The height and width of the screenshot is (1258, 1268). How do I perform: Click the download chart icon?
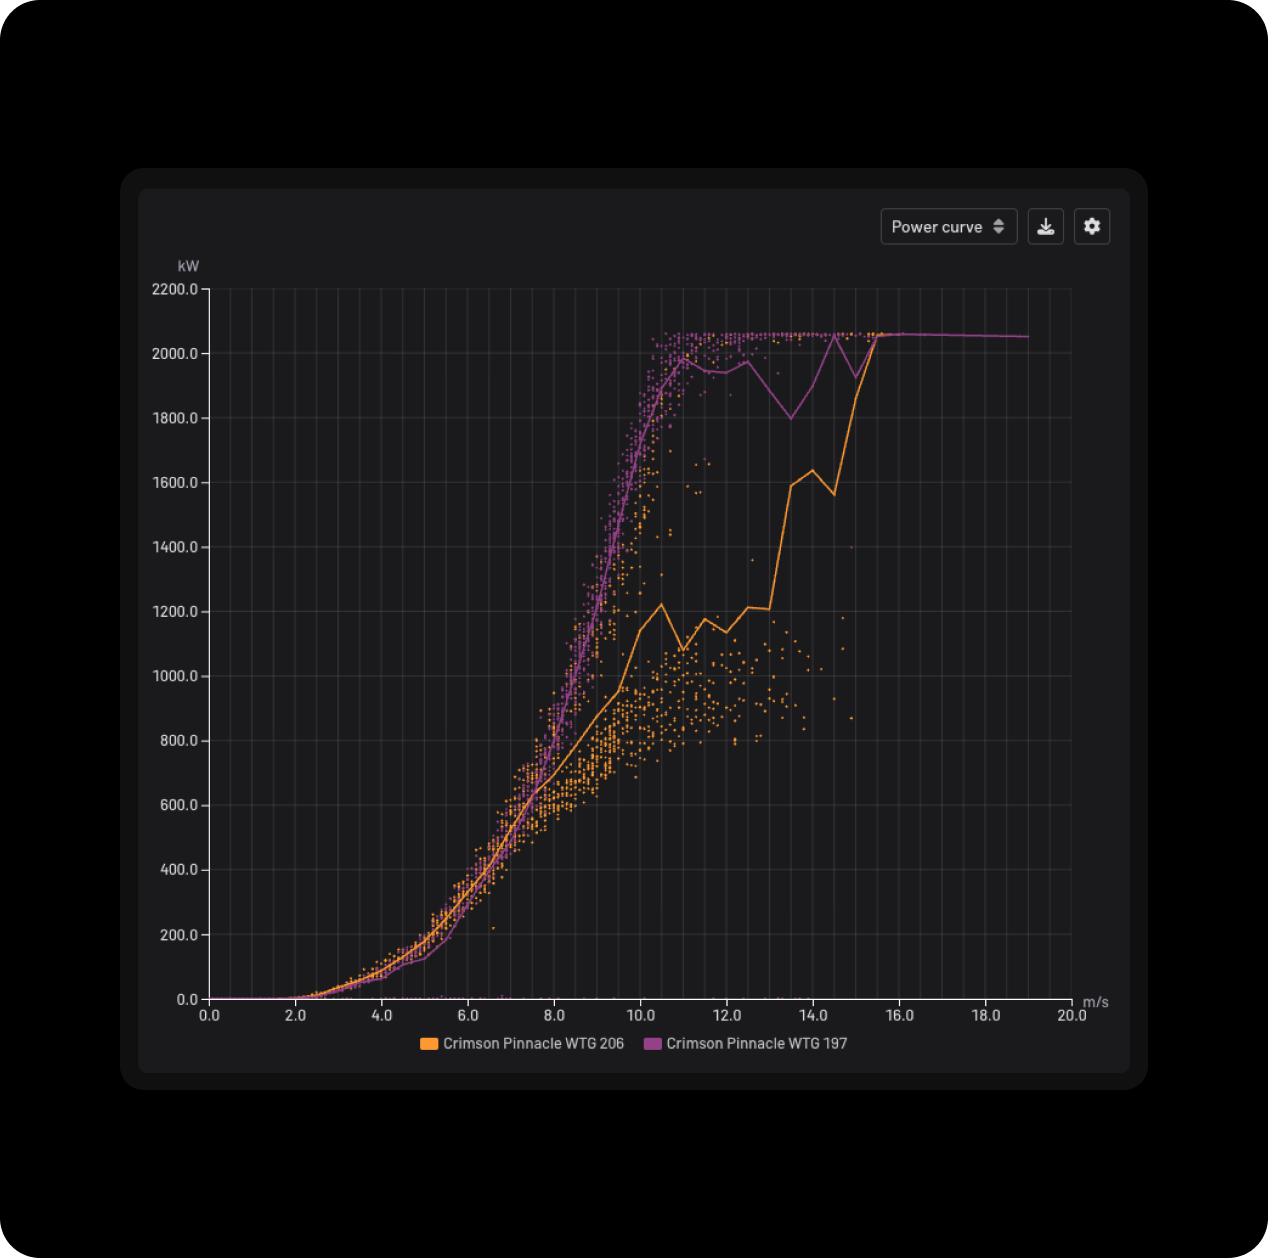1045,227
